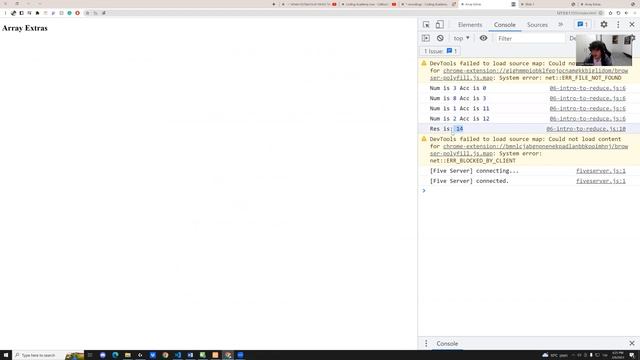Click the 'Num is 1 Acc is 11' log message
Viewport: 640px width, 360px height.
coord(459,109)
